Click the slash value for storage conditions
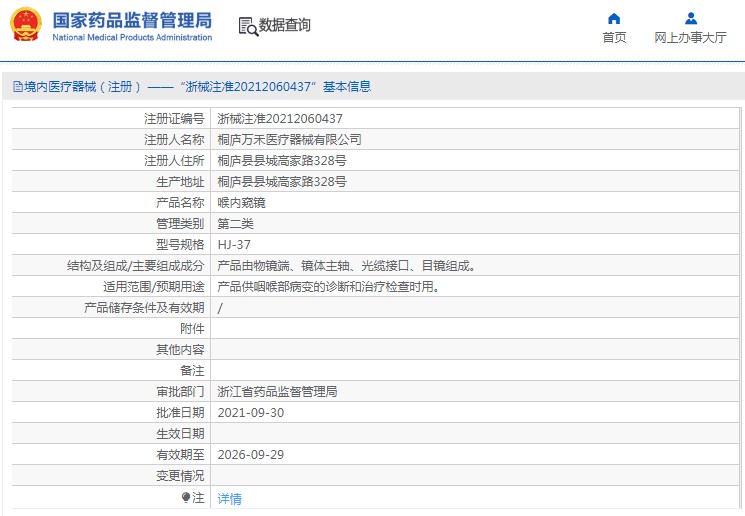 [x=220, y=308]
